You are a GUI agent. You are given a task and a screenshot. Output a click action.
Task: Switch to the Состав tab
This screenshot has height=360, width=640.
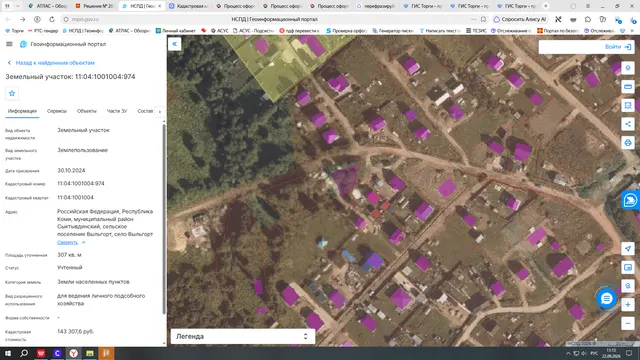(145, 111)
